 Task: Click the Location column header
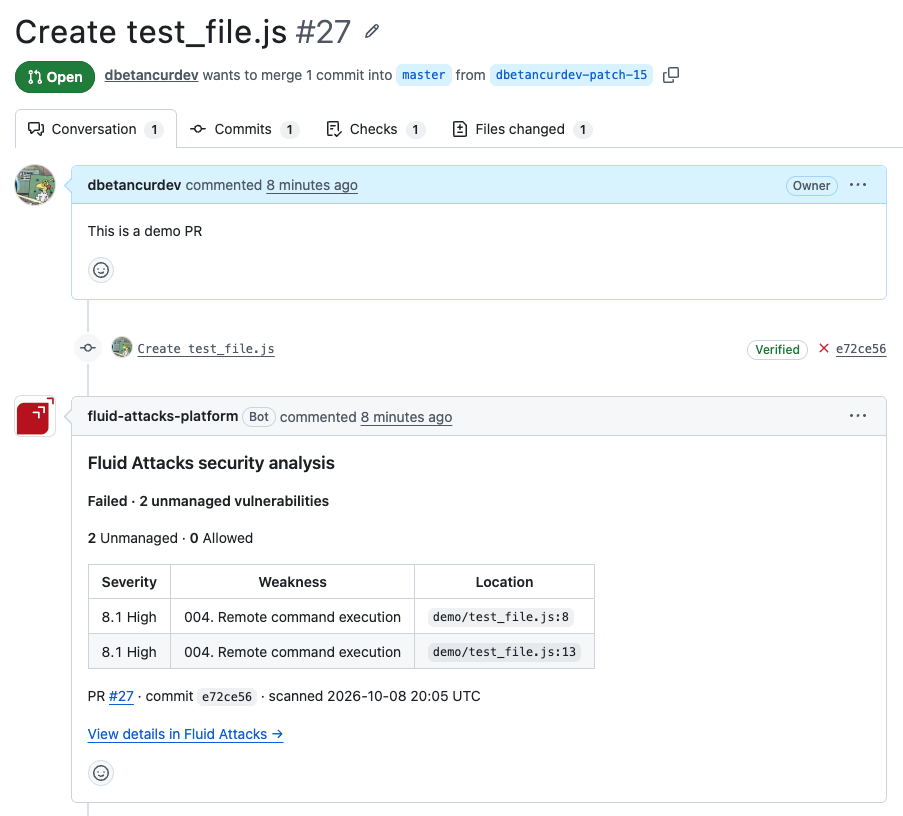(504, 582)
